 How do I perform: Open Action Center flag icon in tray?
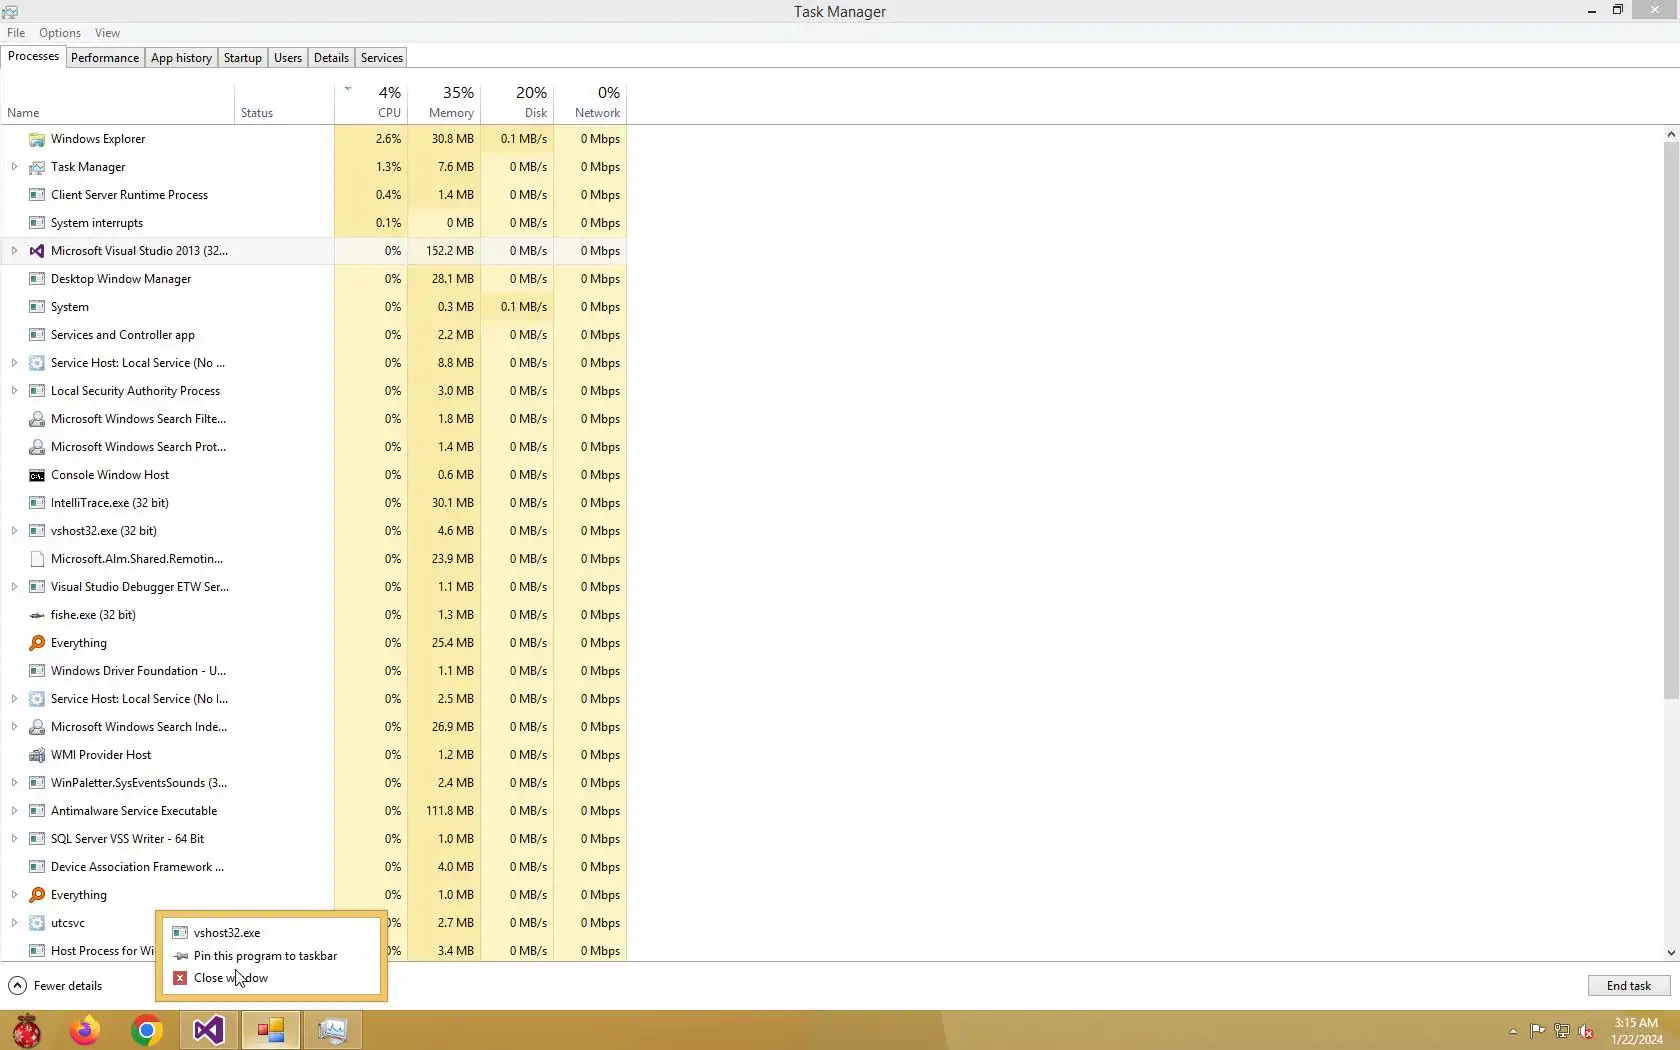[1538, 1031]
